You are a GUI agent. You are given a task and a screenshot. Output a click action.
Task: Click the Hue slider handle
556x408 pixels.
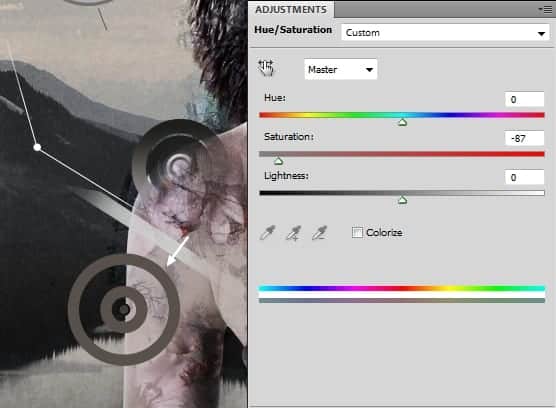[x=402, y=122]
